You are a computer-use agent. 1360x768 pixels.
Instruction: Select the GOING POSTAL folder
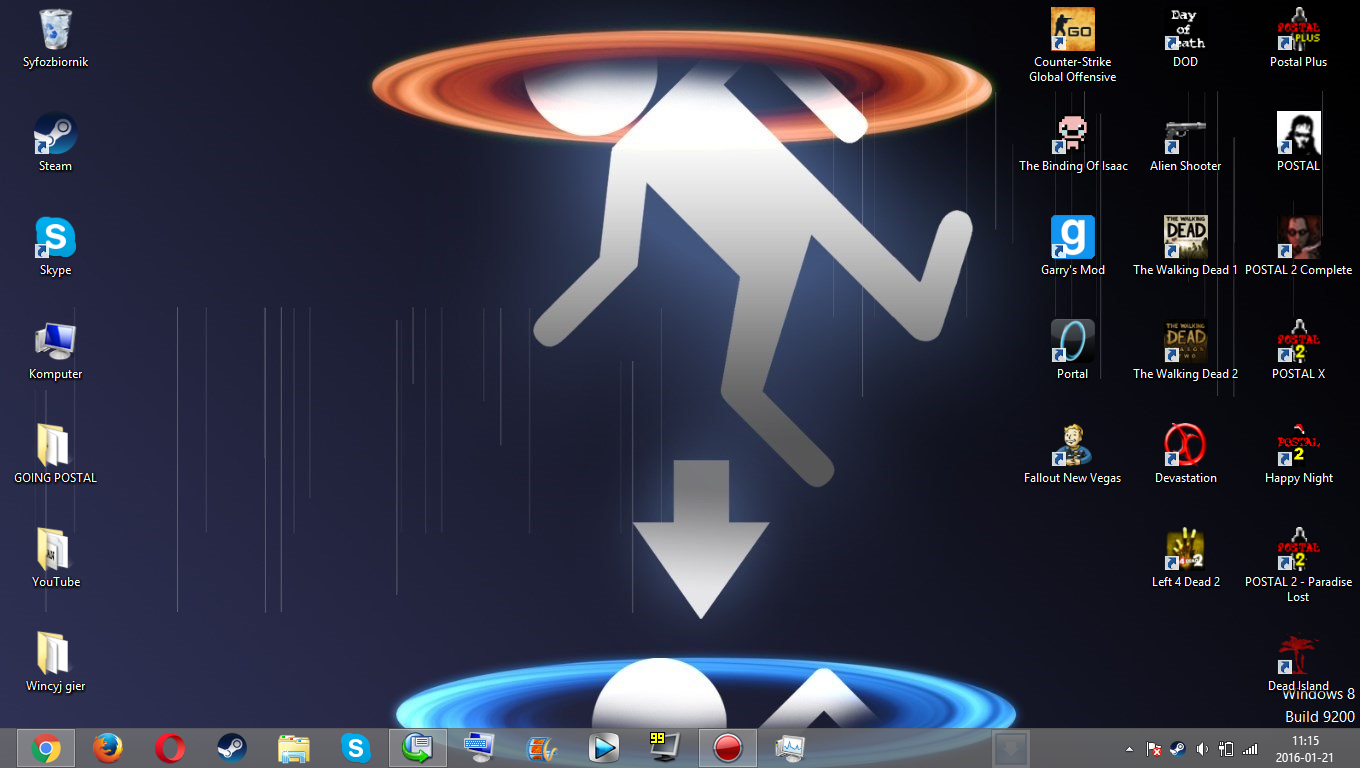coord(55,454)
